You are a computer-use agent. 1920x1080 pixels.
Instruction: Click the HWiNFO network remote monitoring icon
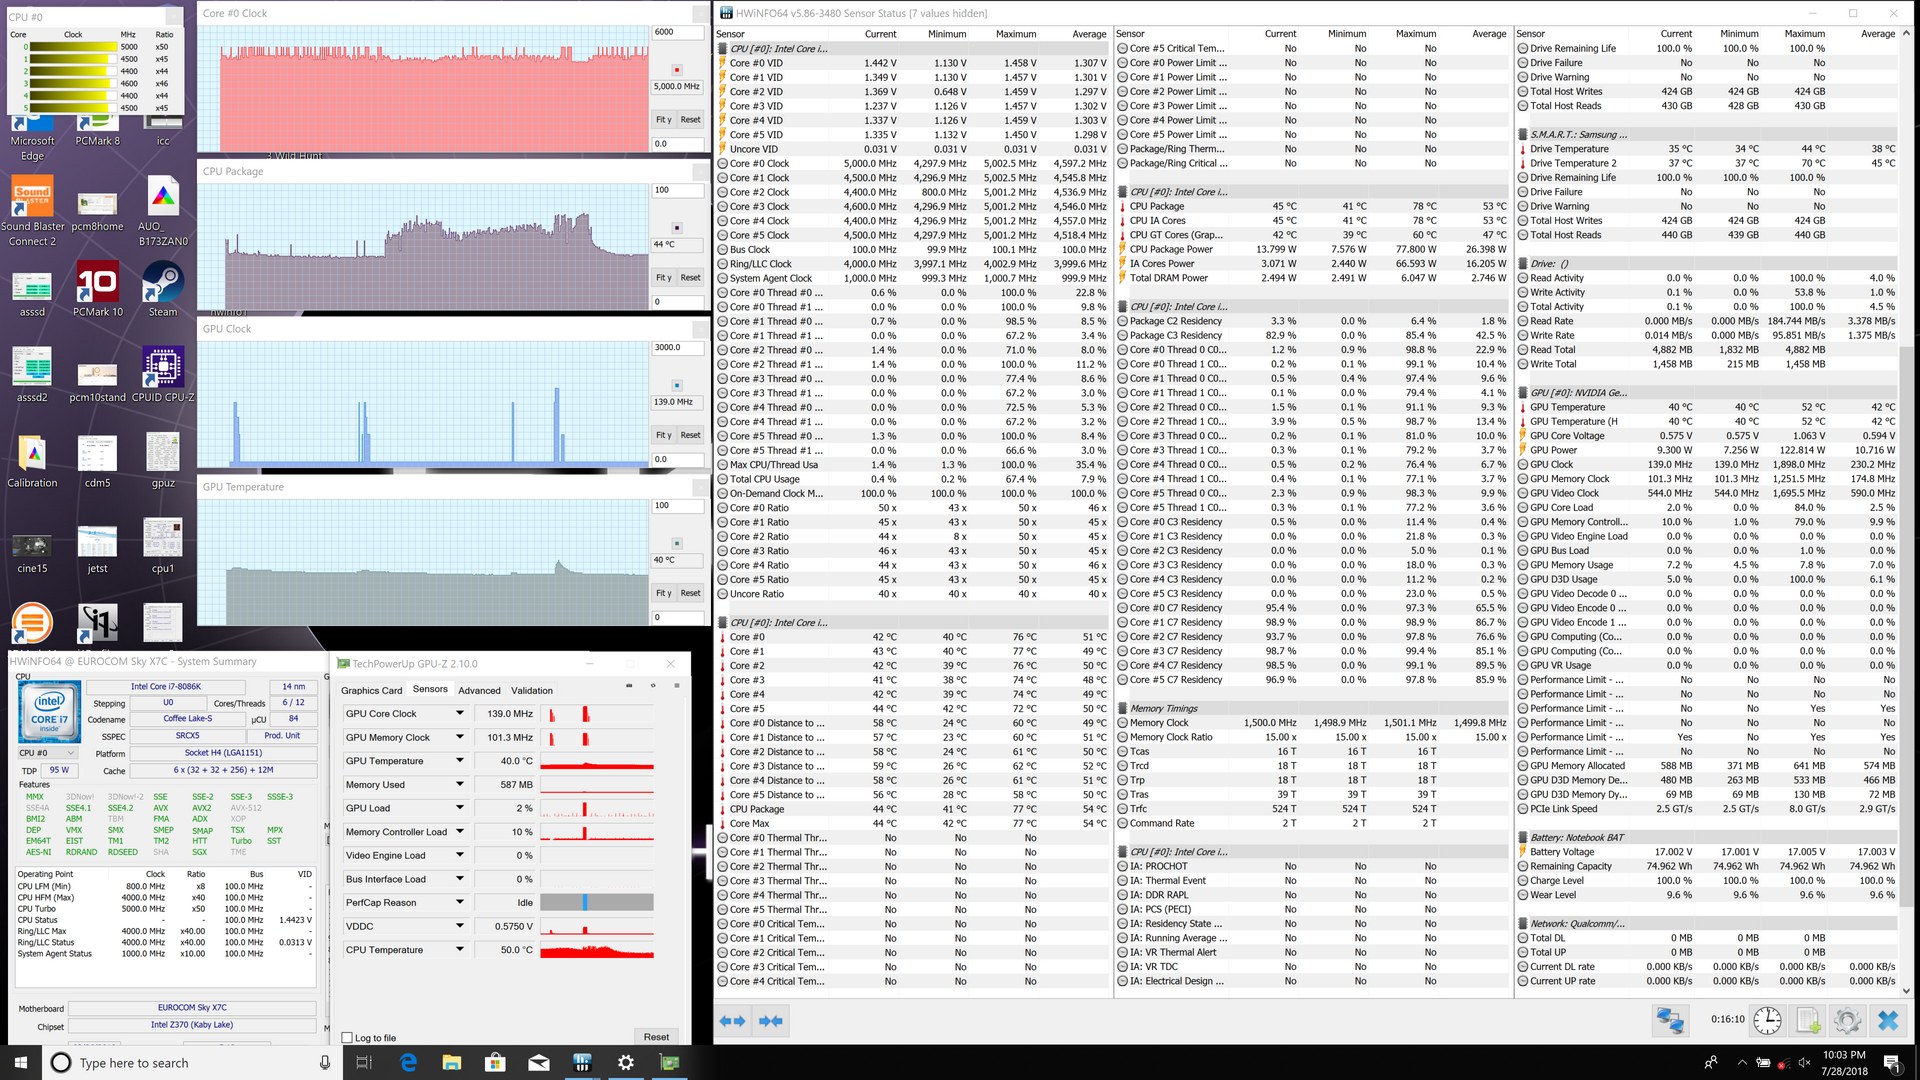coord(1669,1020)
